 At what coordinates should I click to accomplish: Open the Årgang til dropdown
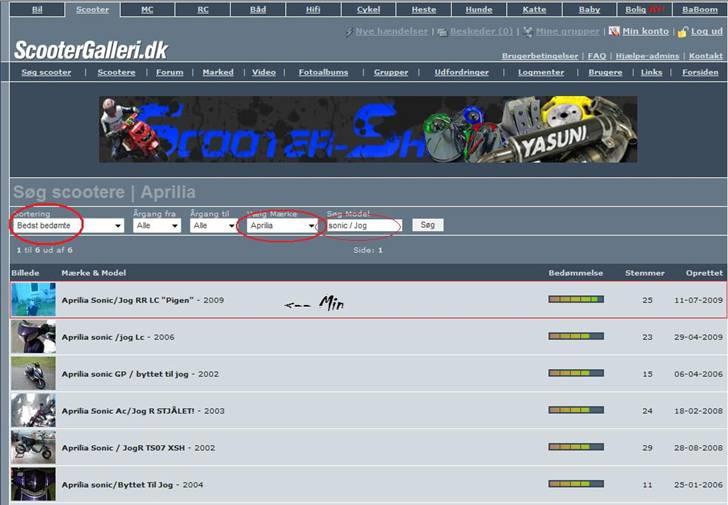tap(214, 226)
